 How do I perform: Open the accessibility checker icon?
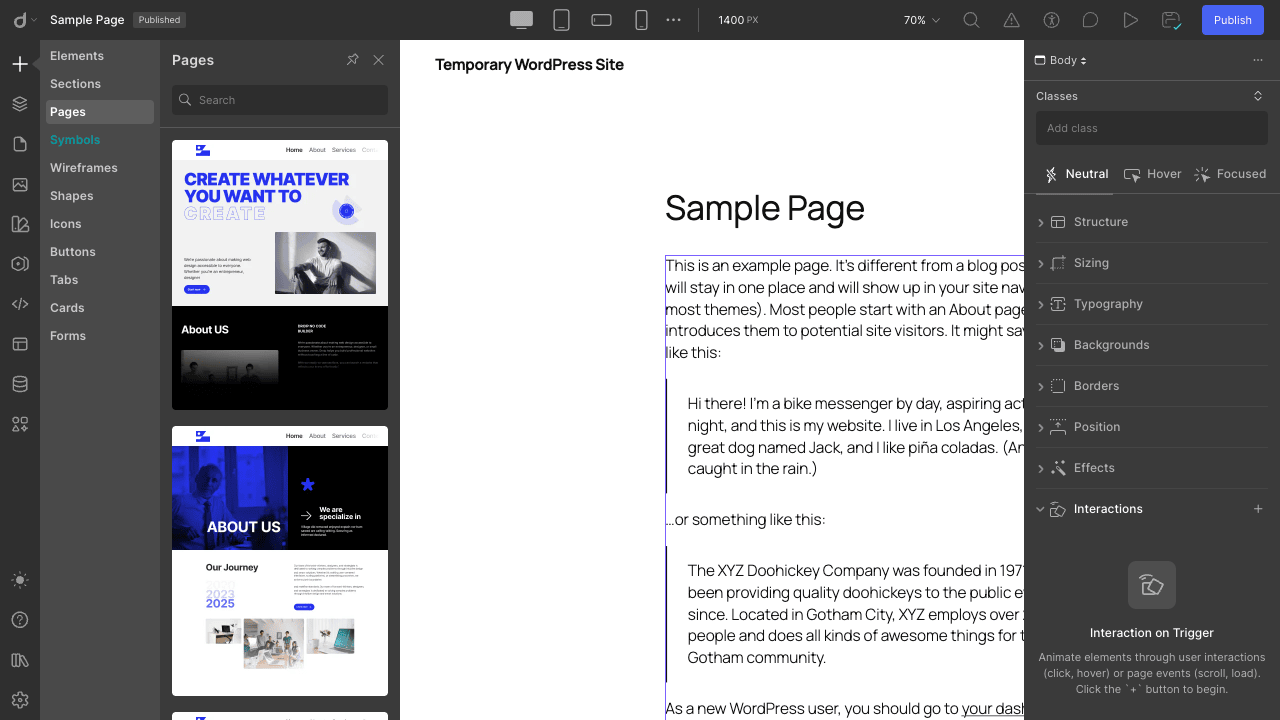tap(1051, 20)
